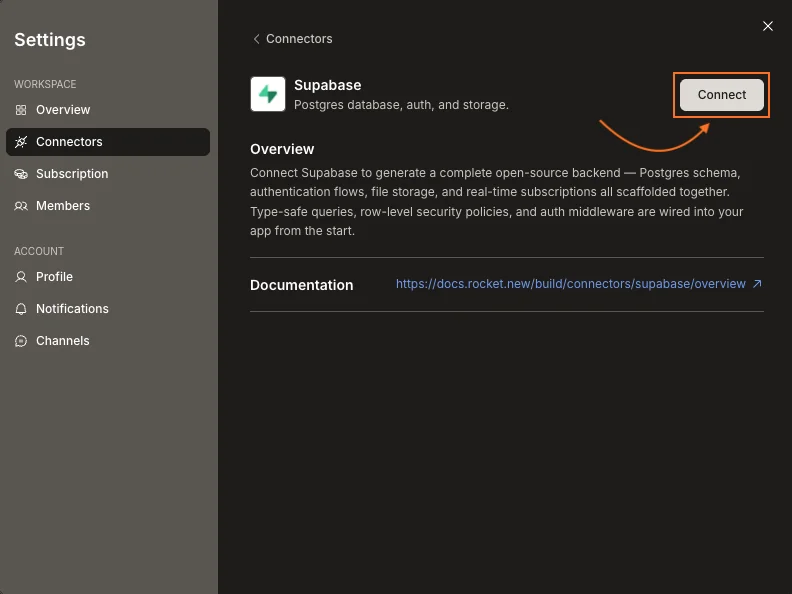The width and height of the screenshot is (792, 594).
Task: Close the settings dialog
Action: tap(768, 26)
